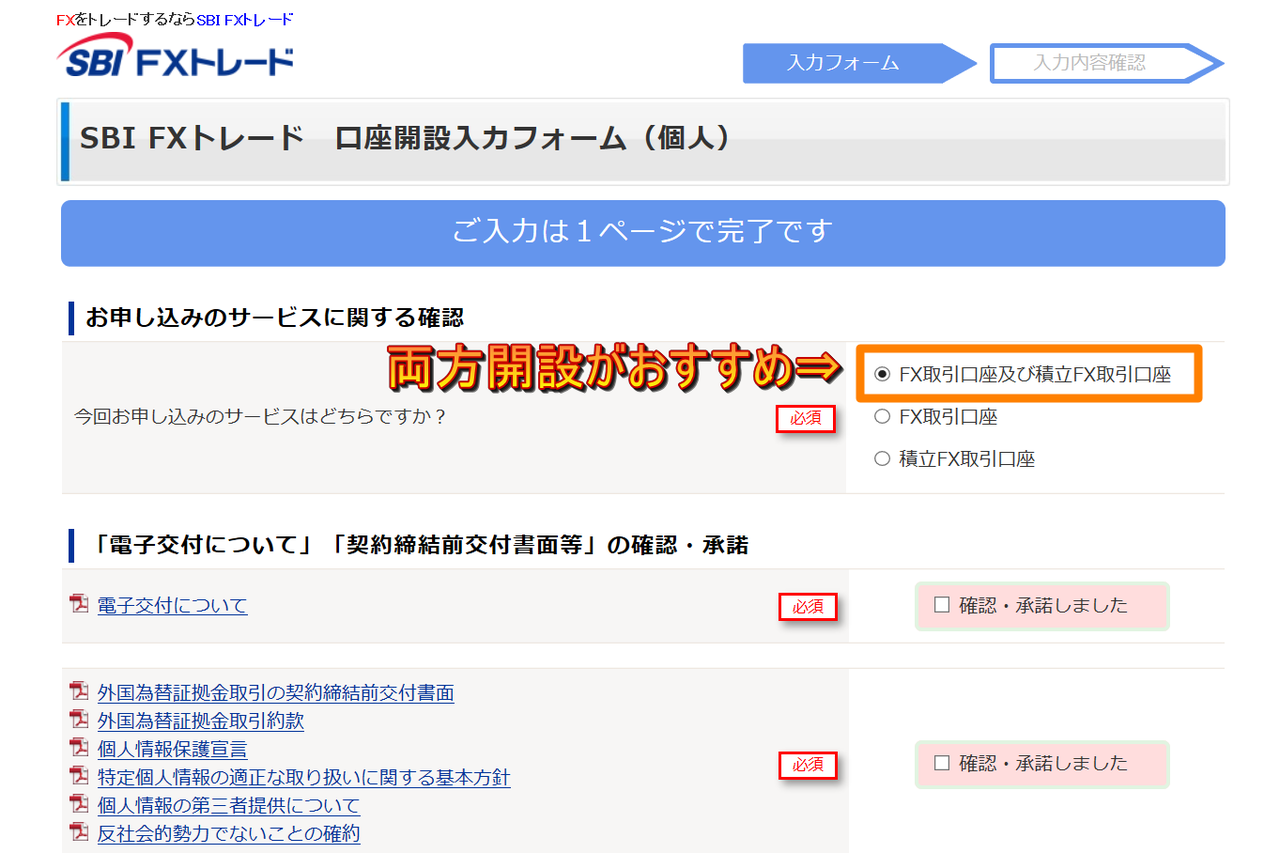
Task: Click PDF icon beside 個人情報の第三者提供について
Action: point(79,804)
